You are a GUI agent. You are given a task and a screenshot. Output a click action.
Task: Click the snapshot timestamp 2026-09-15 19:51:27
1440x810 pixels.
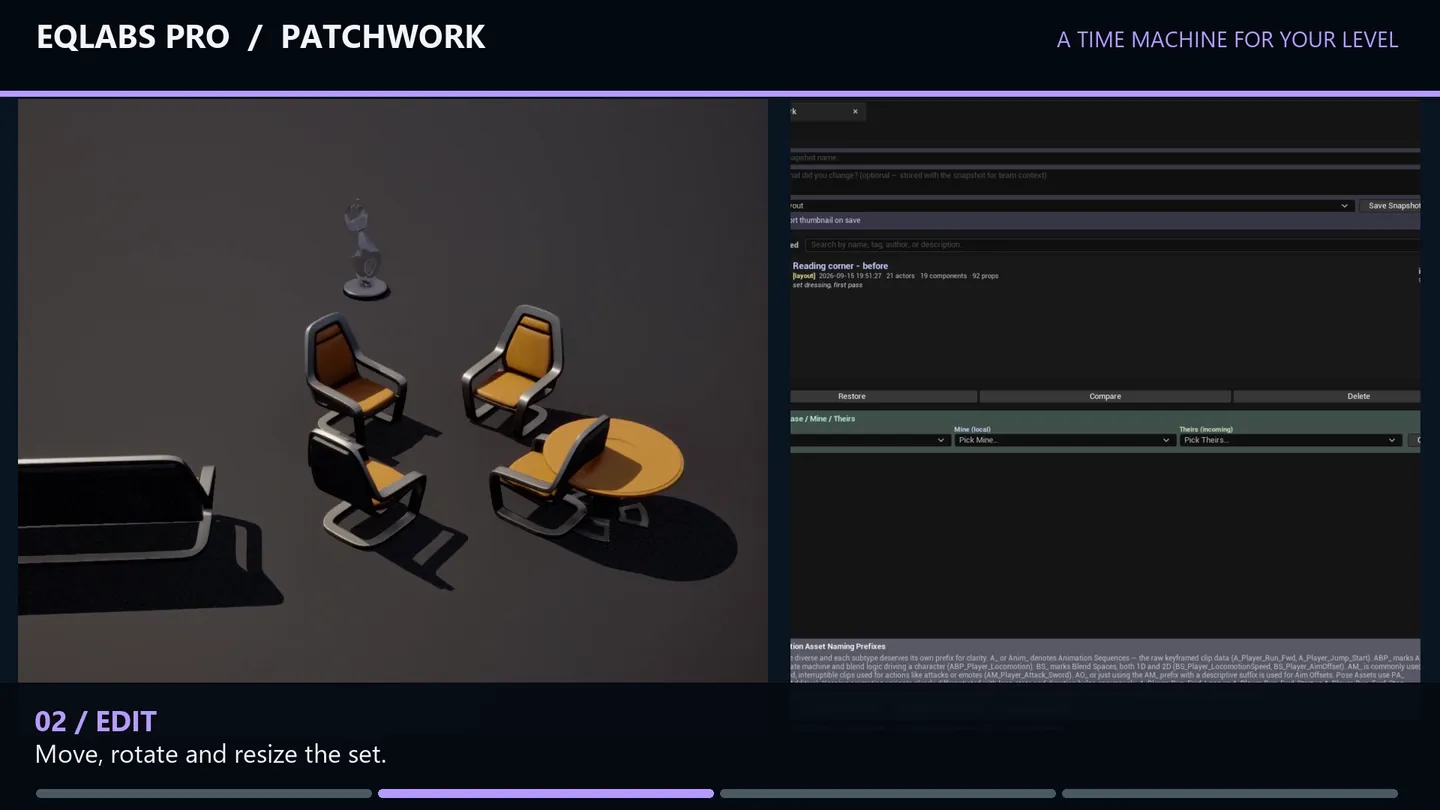pyautogui.click(x=850, y=276)
